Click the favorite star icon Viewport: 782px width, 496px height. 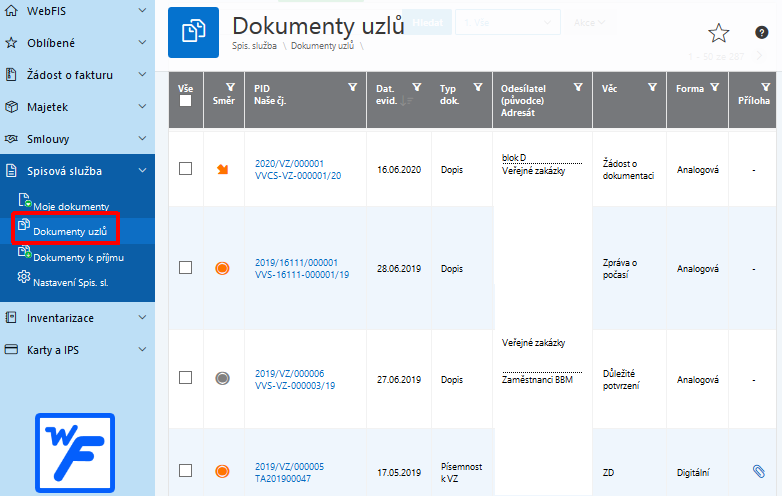click(x=718, y=33)
